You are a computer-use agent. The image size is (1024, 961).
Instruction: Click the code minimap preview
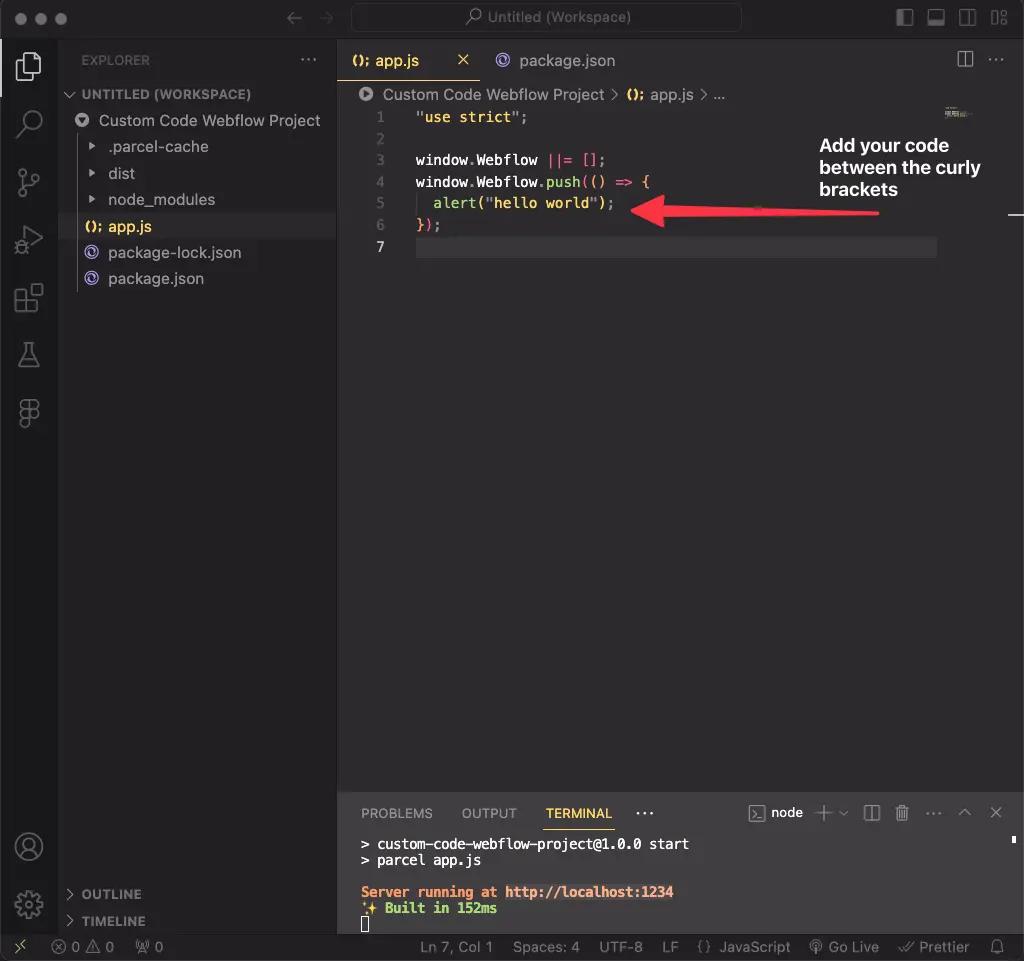click(956, 113)
